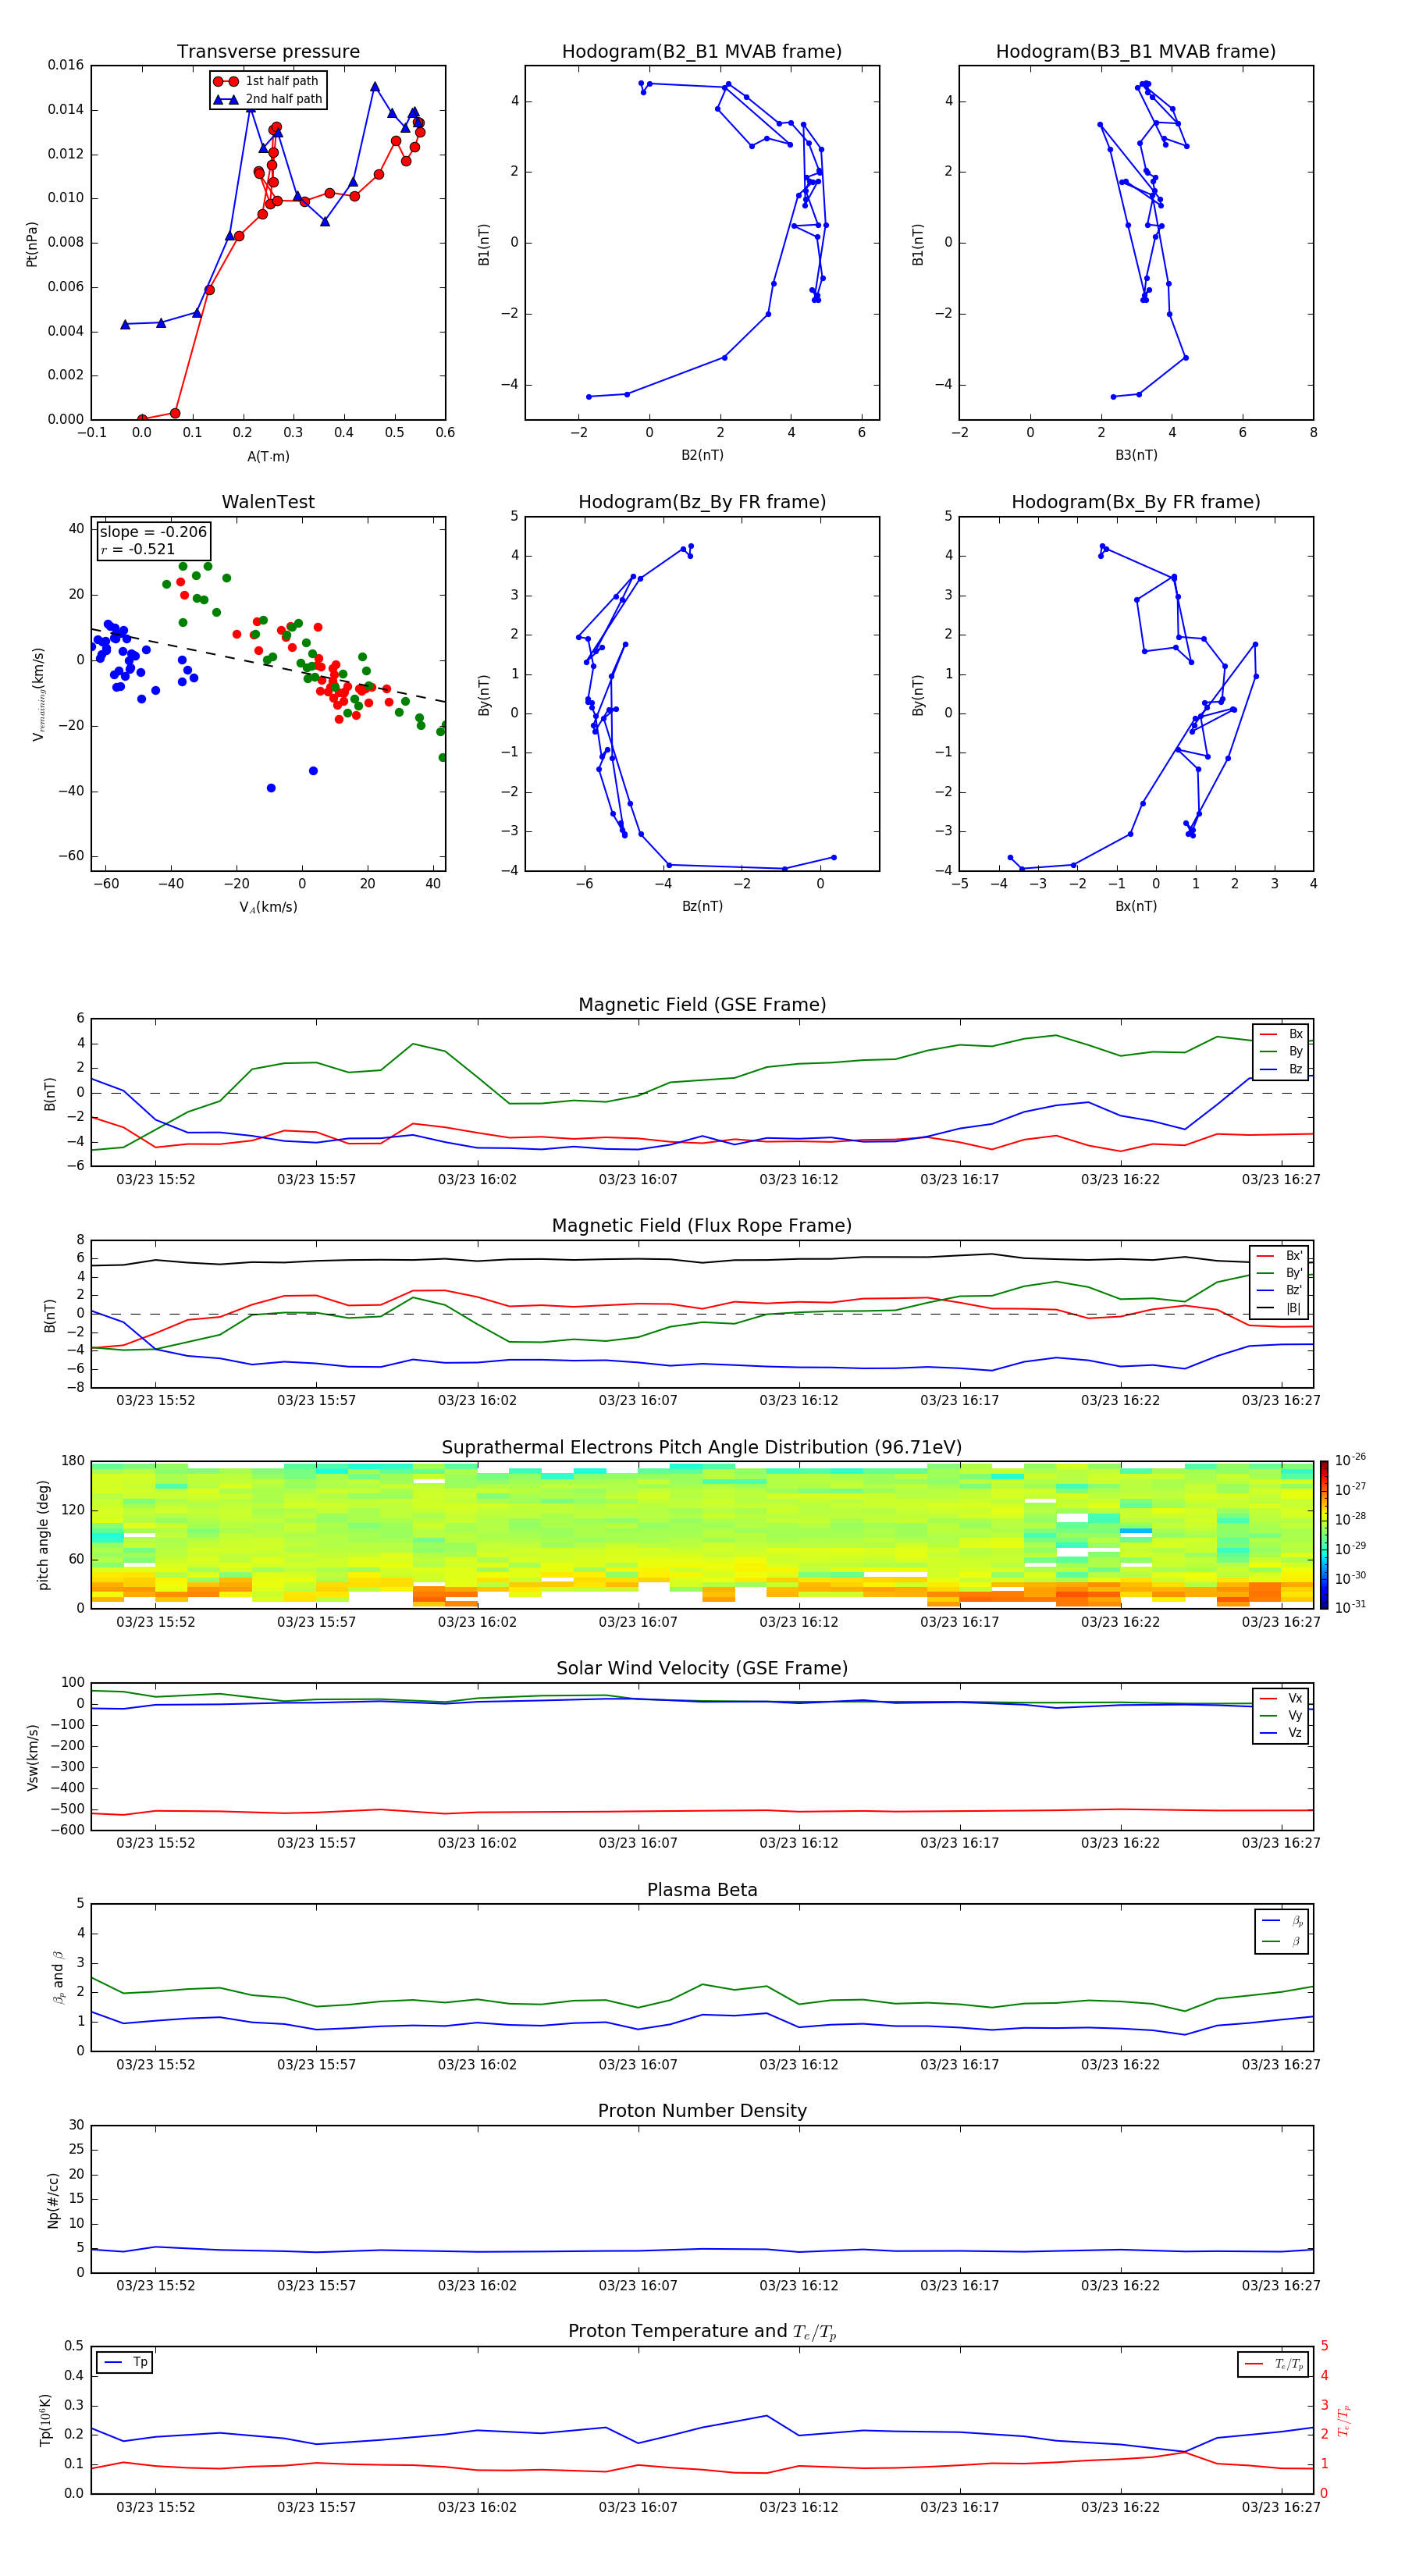Image resolution: width=1405 pixels, height=2576 pixels.
Task: Click the 'Transverse pressure' plot title
Action: 268,52
